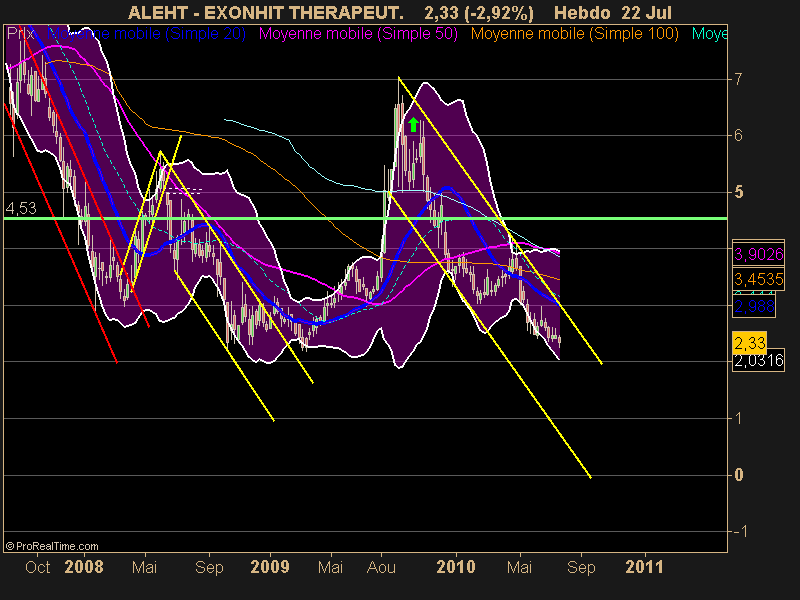Click the 'Oct' label on time axis
The width and height of the screenshot is (800, 600).
[38, 567]
